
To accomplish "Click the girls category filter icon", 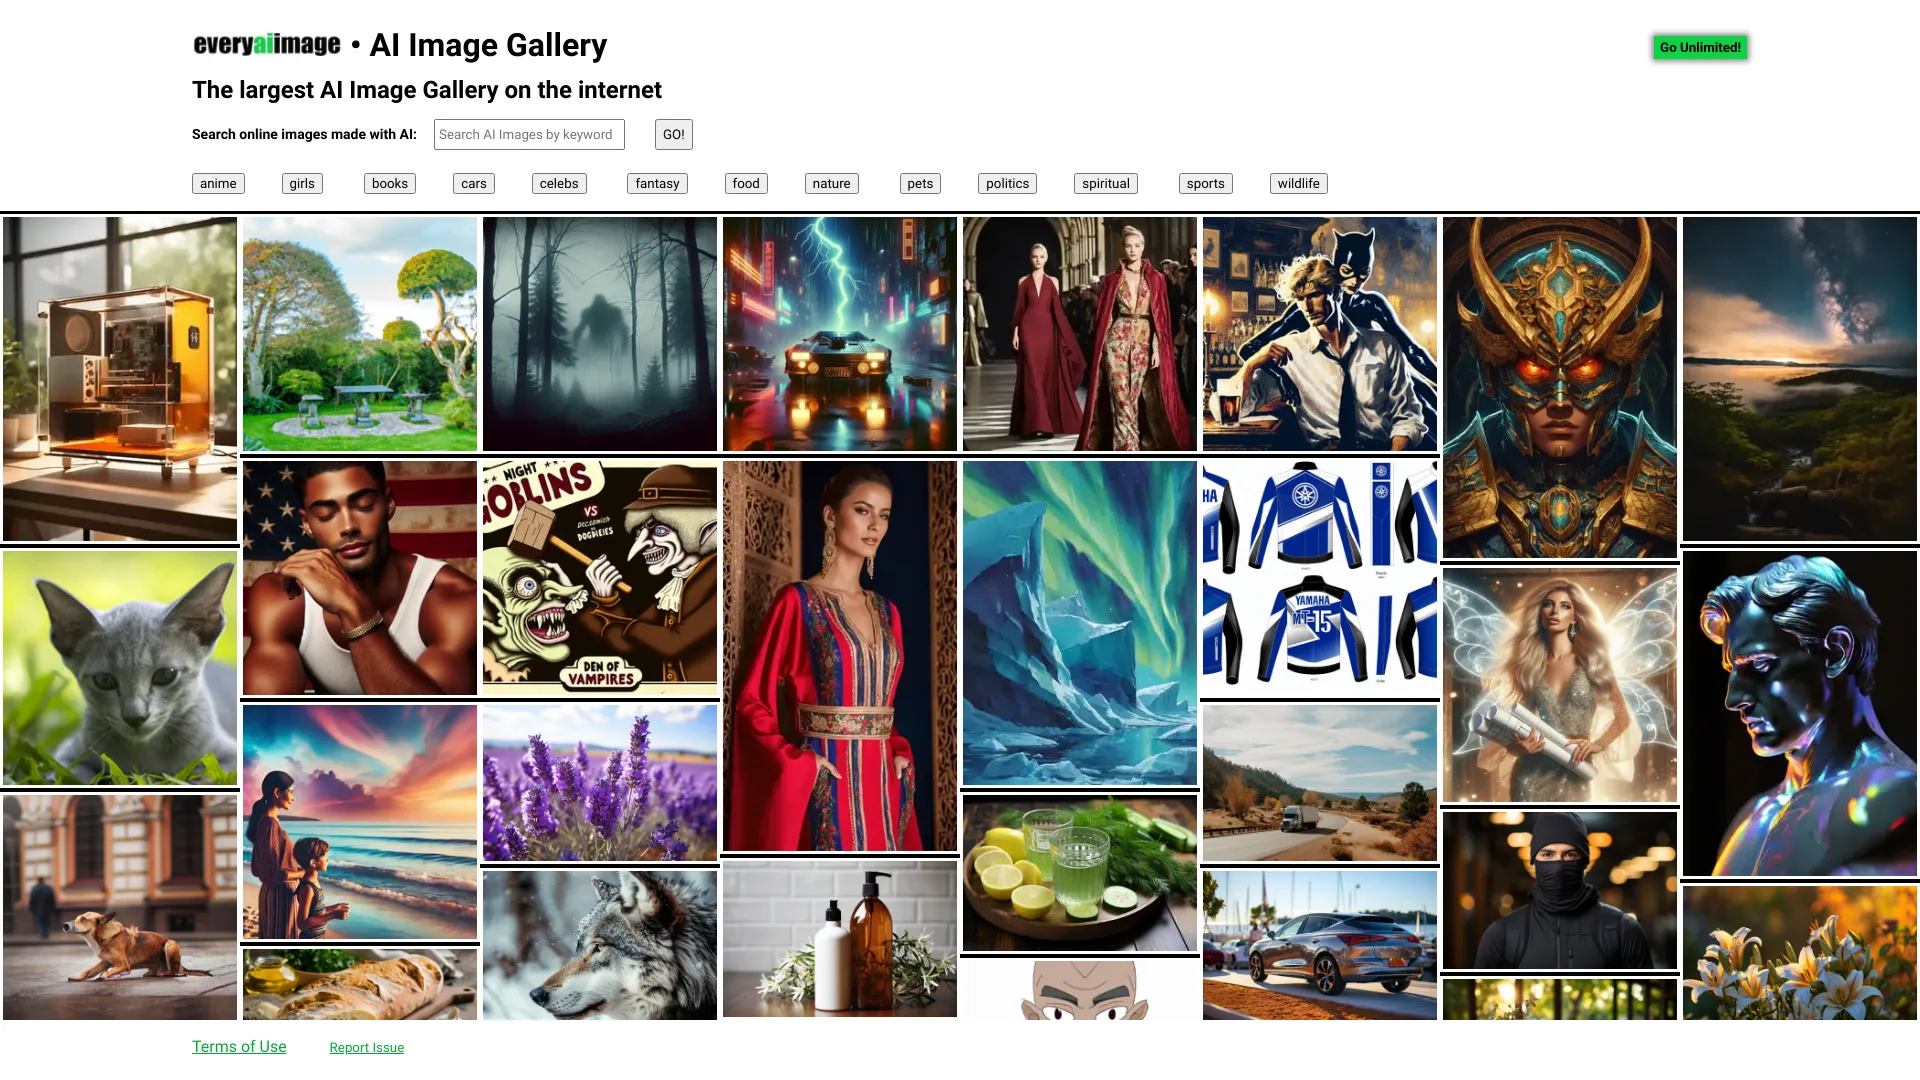I will 302,183.
